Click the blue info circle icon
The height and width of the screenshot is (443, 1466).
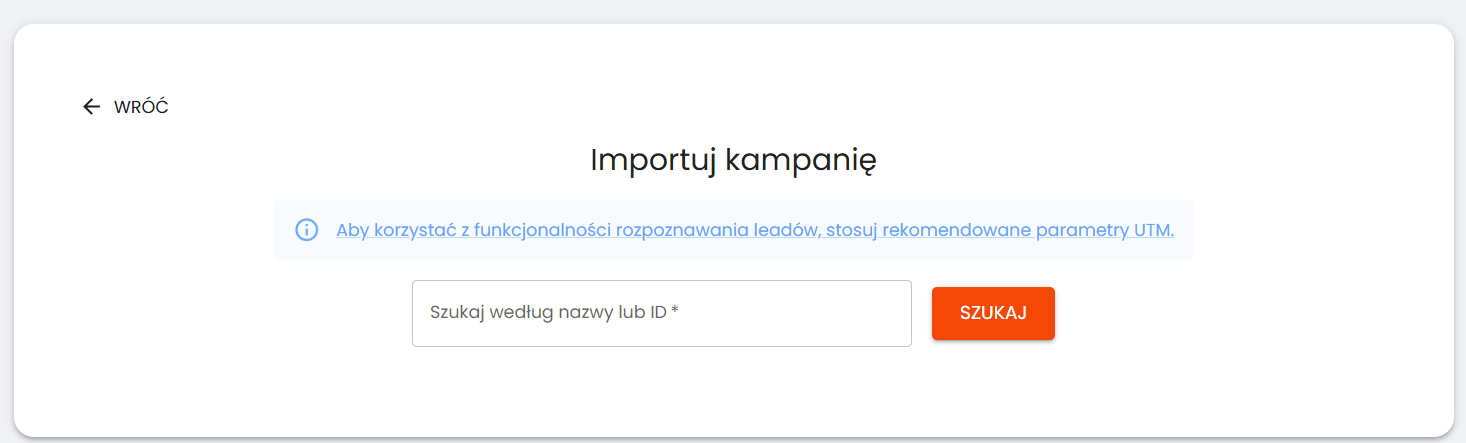coord(306,230)
